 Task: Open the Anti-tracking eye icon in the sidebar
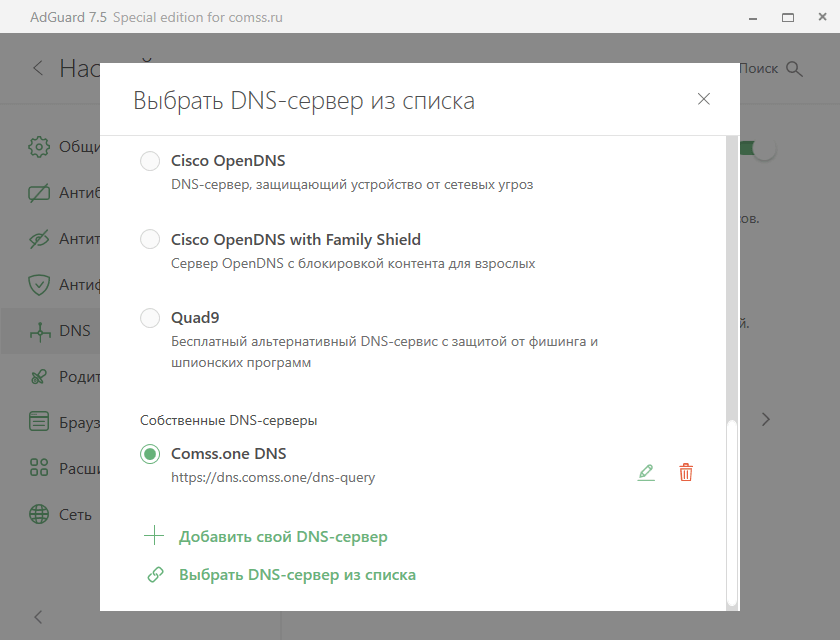click(39, 239)
